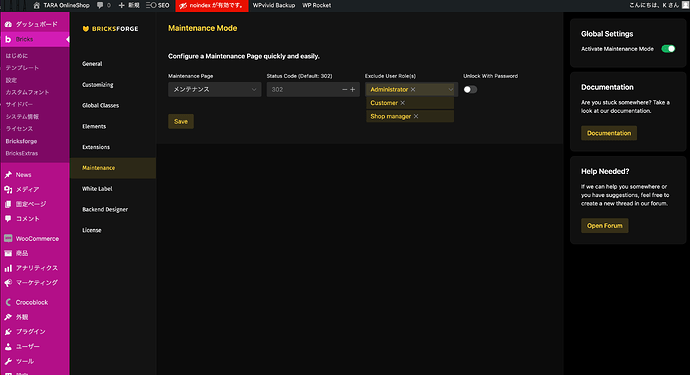Click the Bricks logo icon in sidebar
The width and height of the screenshot is (690, 375).
(8, 39)
